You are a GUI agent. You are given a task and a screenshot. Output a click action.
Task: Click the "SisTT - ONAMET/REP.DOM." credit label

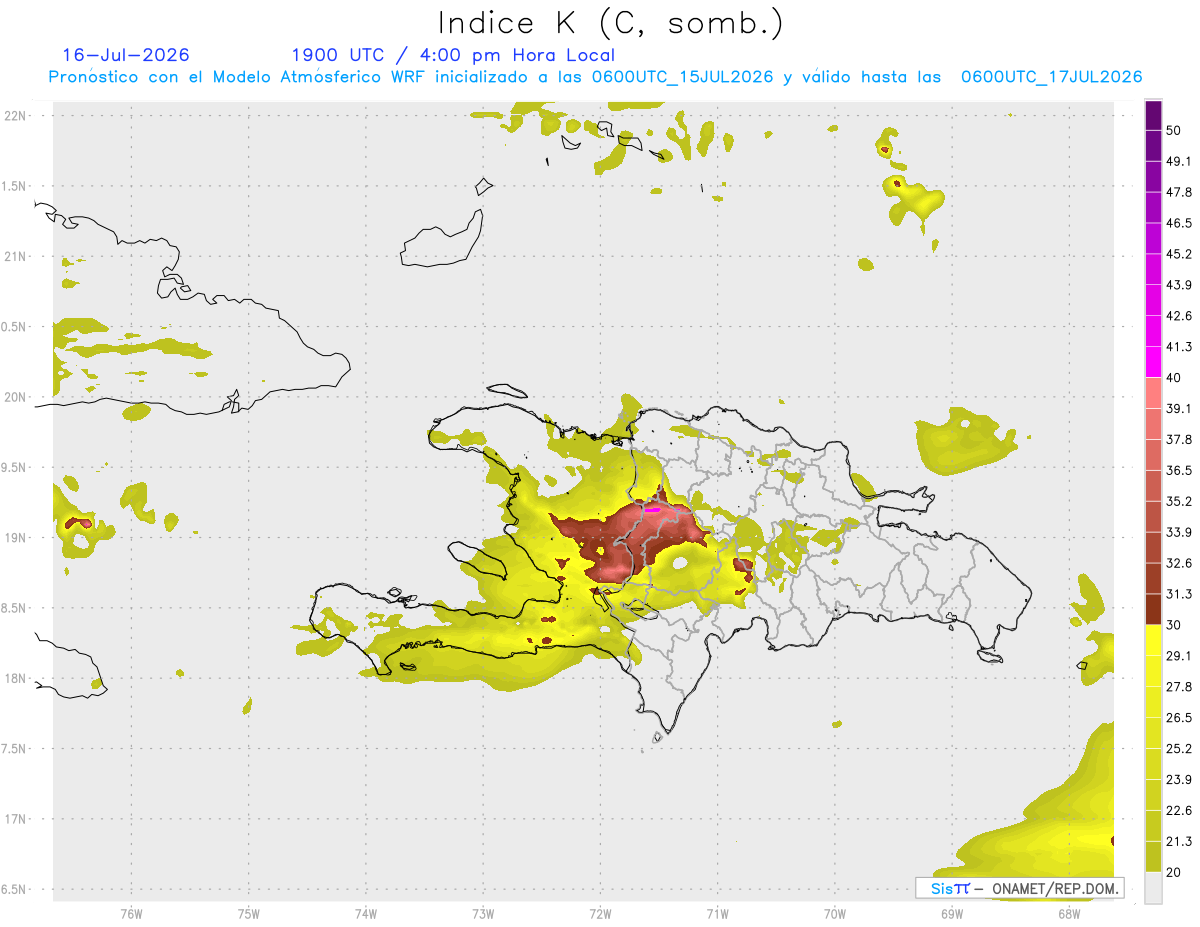[1021, 888]
